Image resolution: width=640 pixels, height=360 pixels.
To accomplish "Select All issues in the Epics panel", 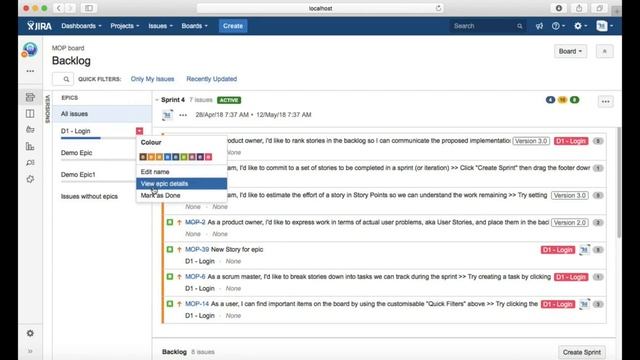I will pyautogui.click(x=102, y=114).
